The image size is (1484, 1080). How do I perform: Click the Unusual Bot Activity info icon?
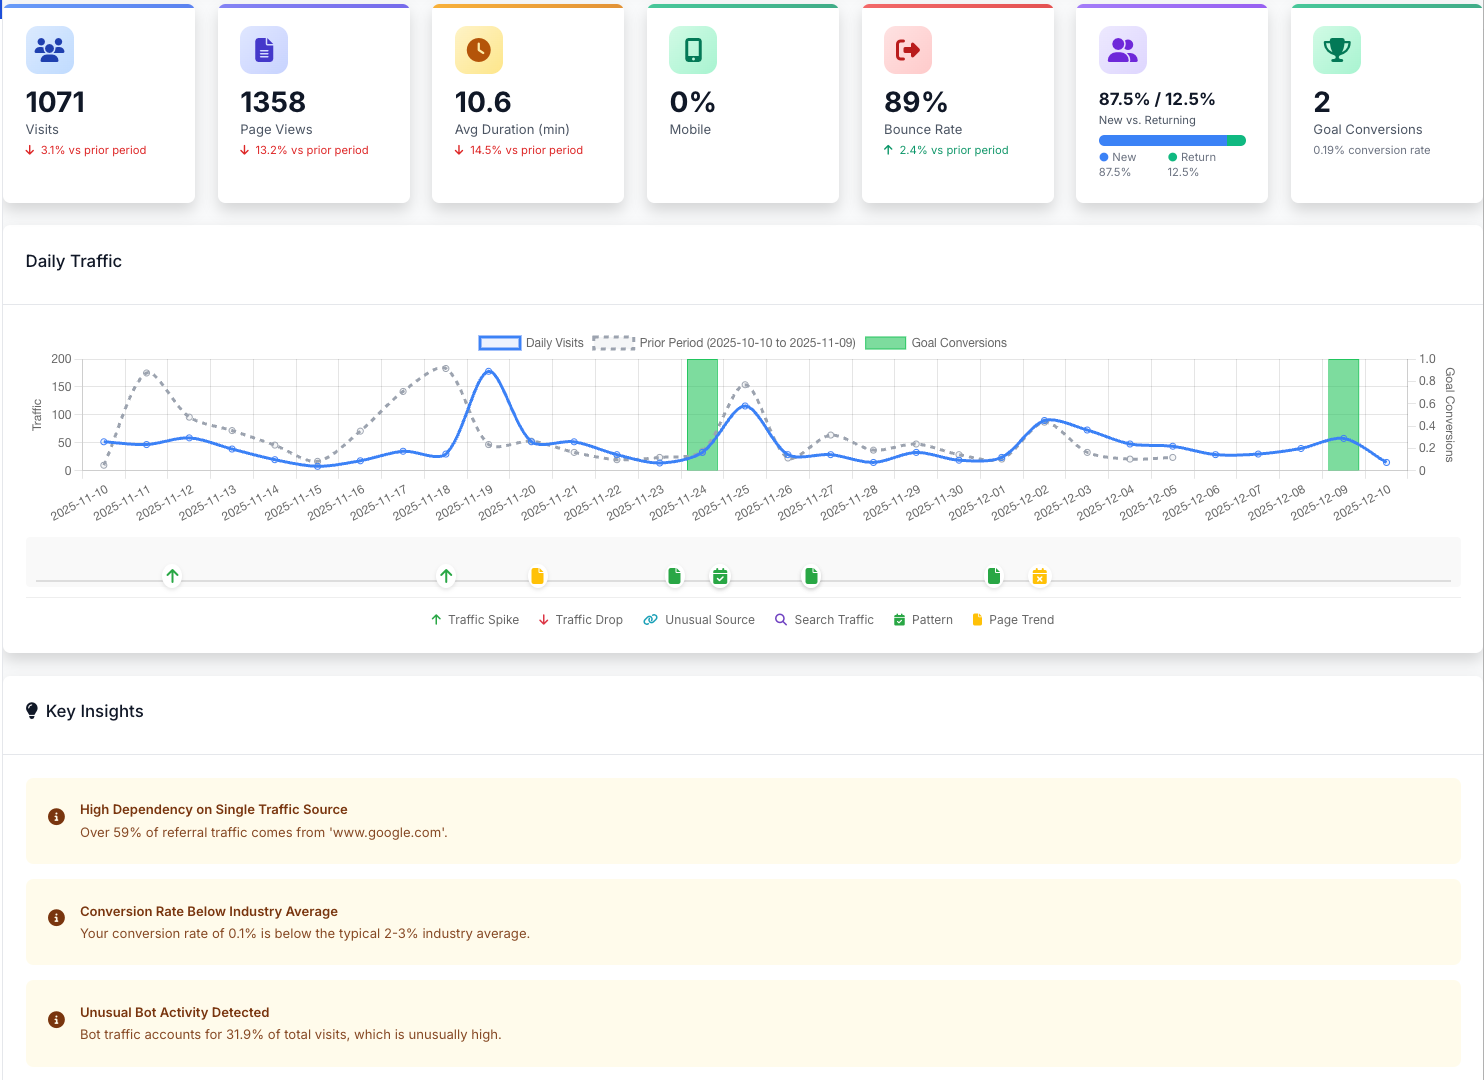57,1020
